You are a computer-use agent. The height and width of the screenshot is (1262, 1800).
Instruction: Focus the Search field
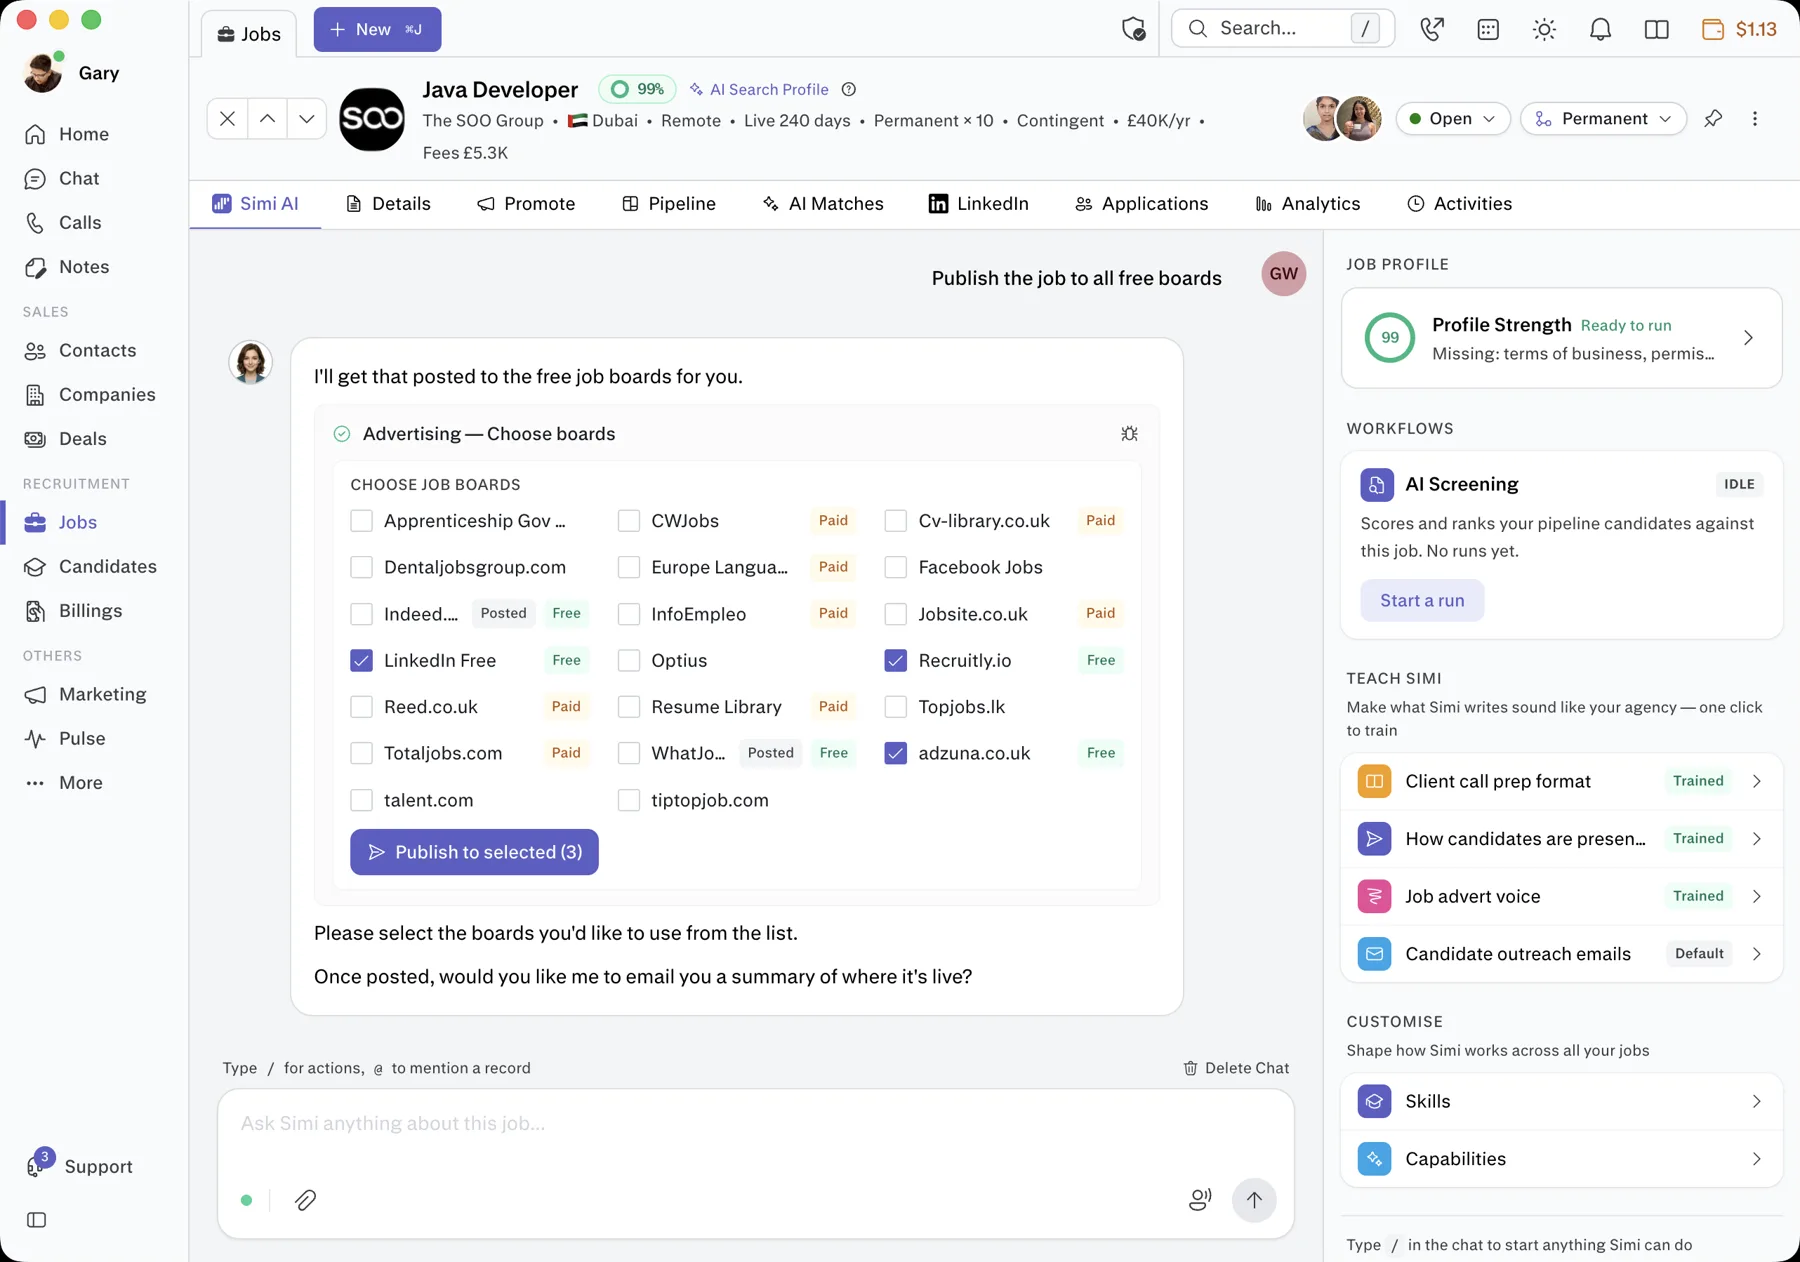click(x=1283, y=28)
